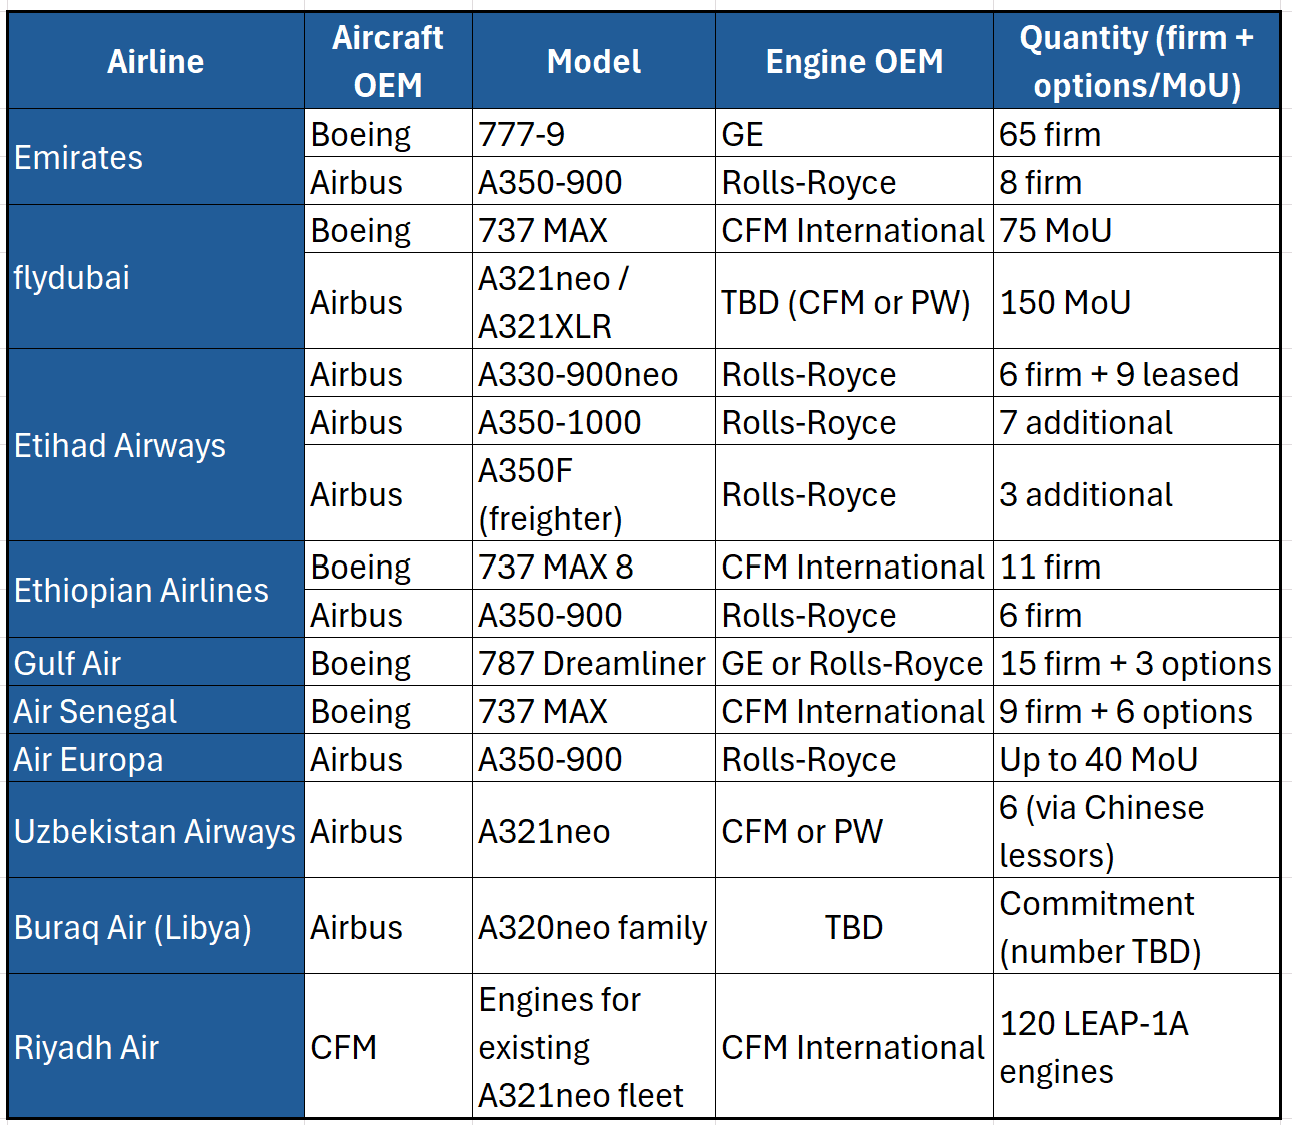The image size is (1292, 1125).
Task: Select the Engine OEM header cell
Action: pos(854,61)
